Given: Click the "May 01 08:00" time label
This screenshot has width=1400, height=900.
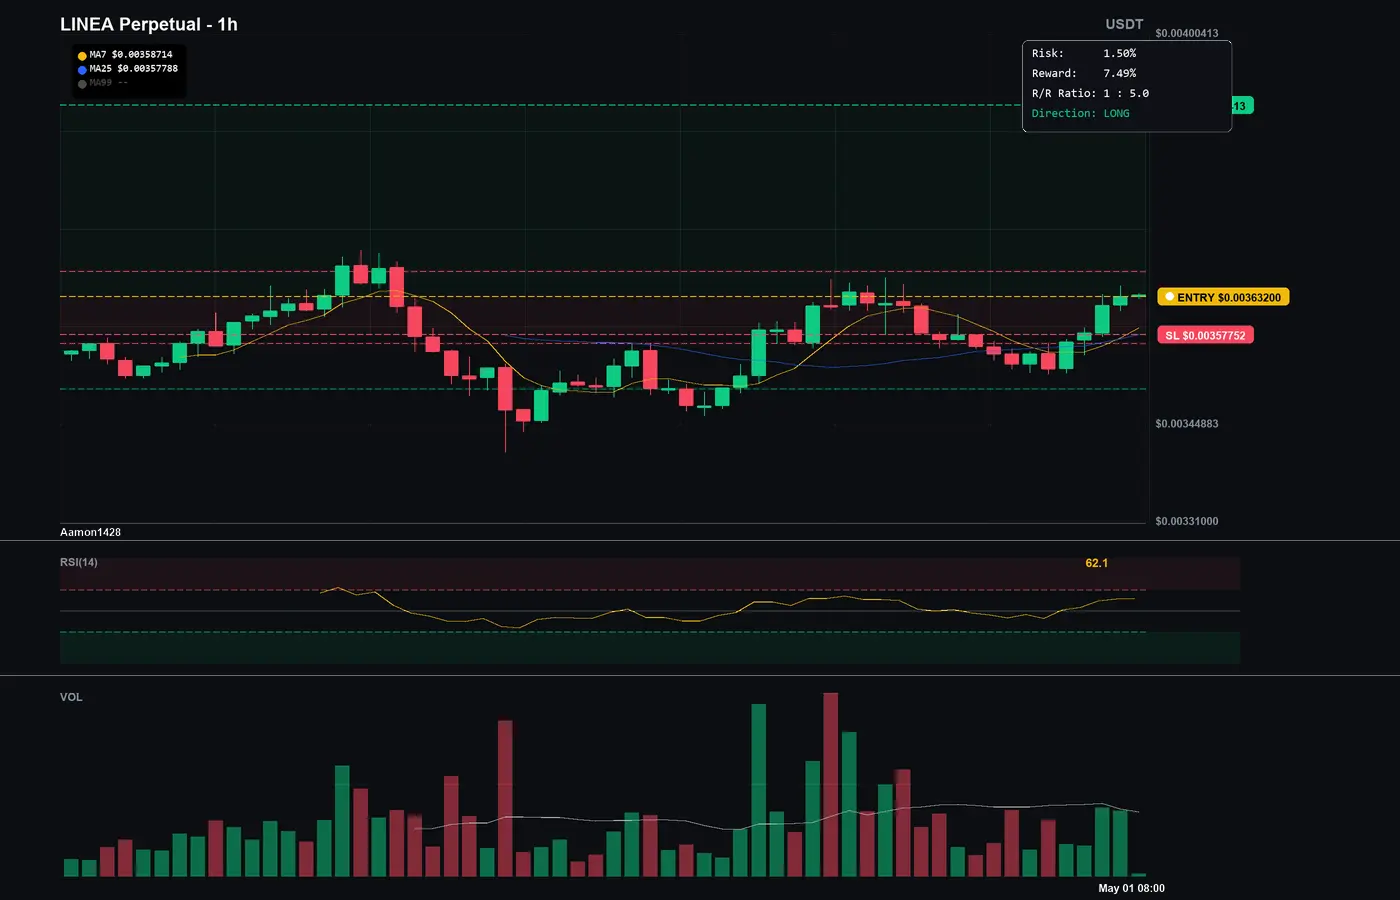Looking at the screenshot, I should click(1131, 888).
